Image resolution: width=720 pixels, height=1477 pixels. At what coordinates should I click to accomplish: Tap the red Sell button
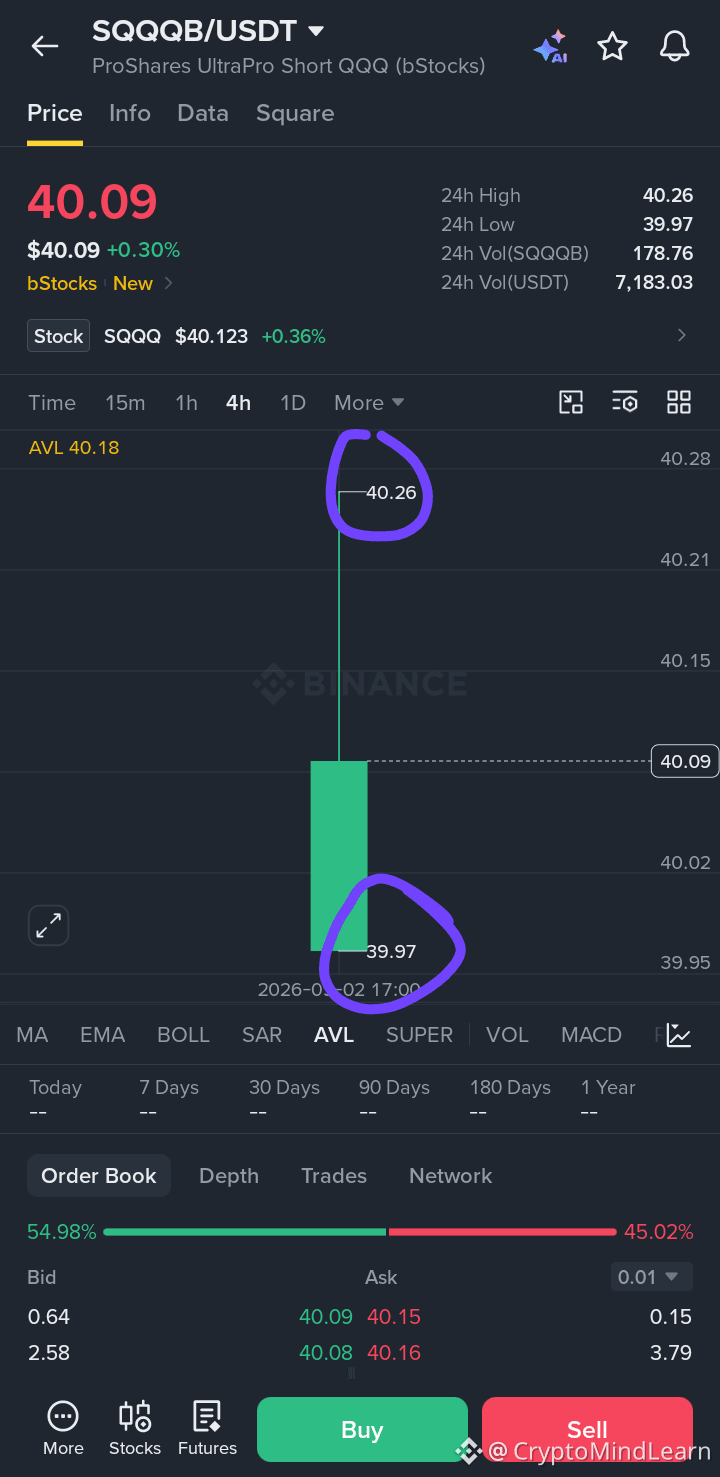[x=587, y=1430]
